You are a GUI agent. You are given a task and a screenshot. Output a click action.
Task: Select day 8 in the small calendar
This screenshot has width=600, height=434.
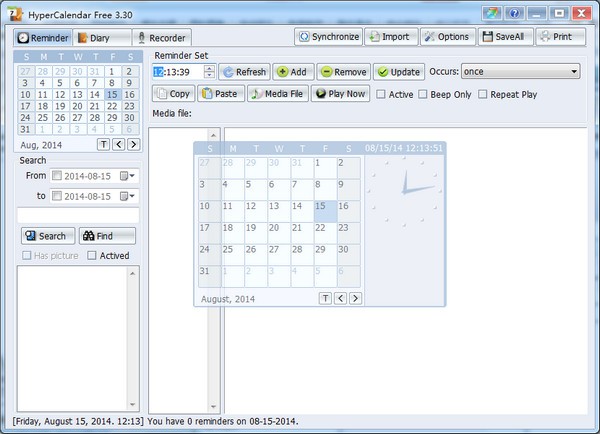click(x=112, y=83)
